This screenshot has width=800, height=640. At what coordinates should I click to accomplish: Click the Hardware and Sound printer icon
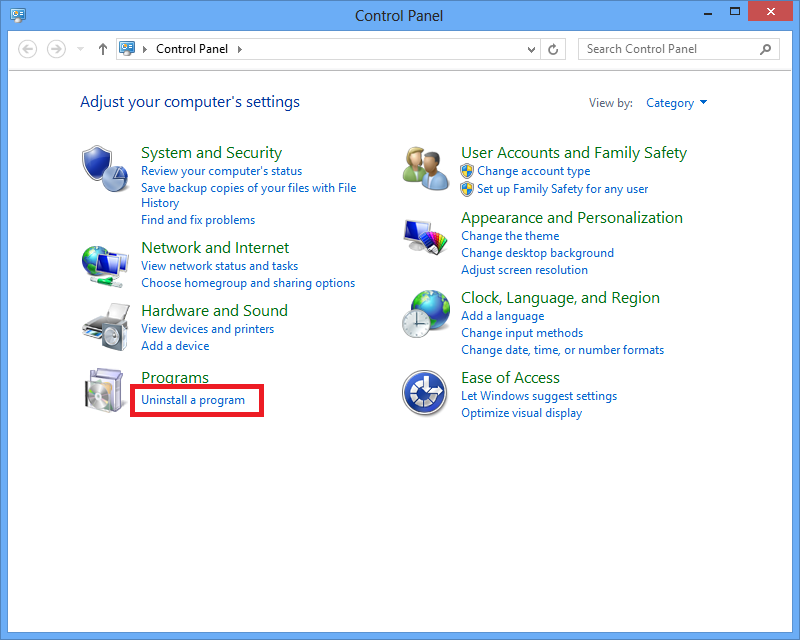click(x=105, y=326)
